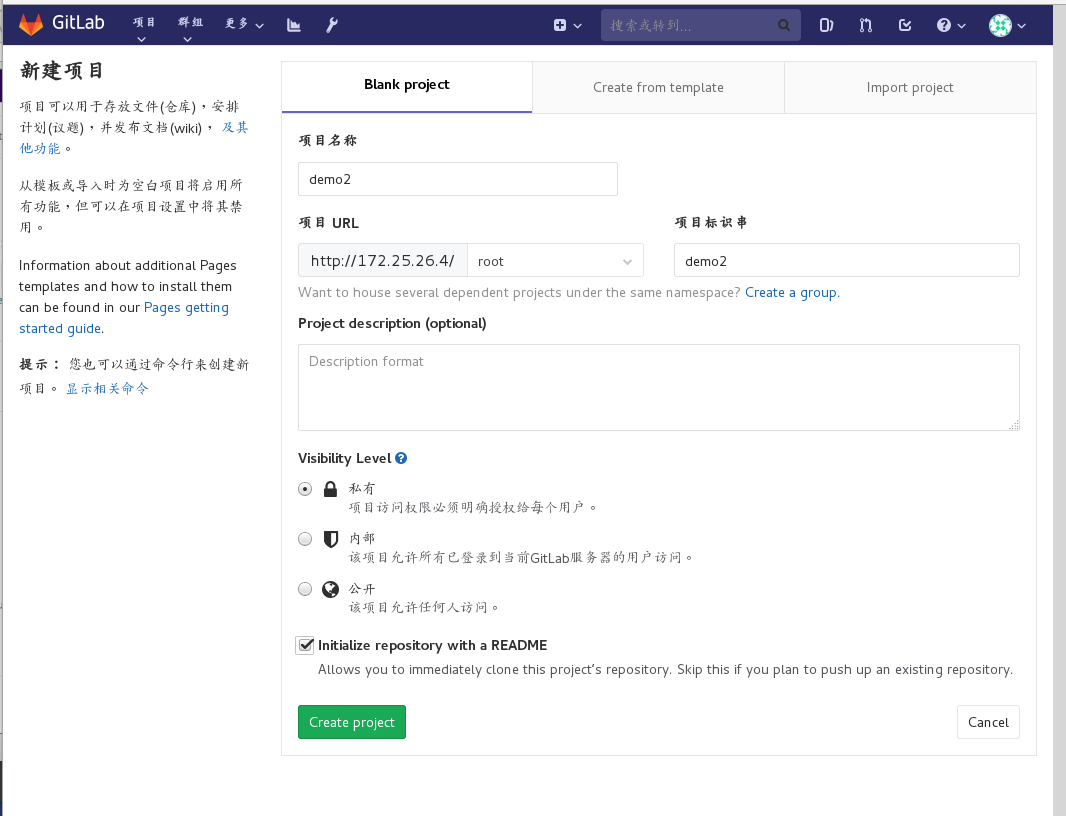Click the 新建项目 page heading
1066x816 pixels.
62,71
